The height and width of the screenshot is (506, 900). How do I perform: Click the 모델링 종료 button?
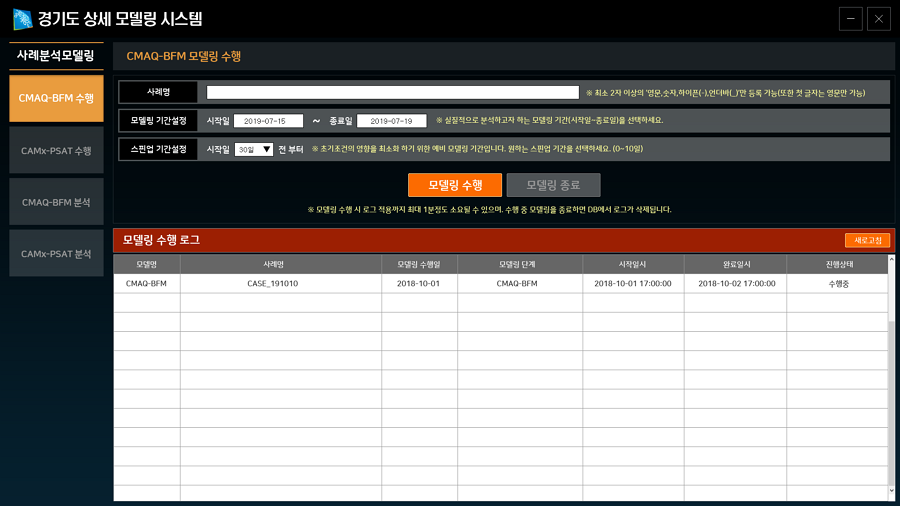pos(553,185)
